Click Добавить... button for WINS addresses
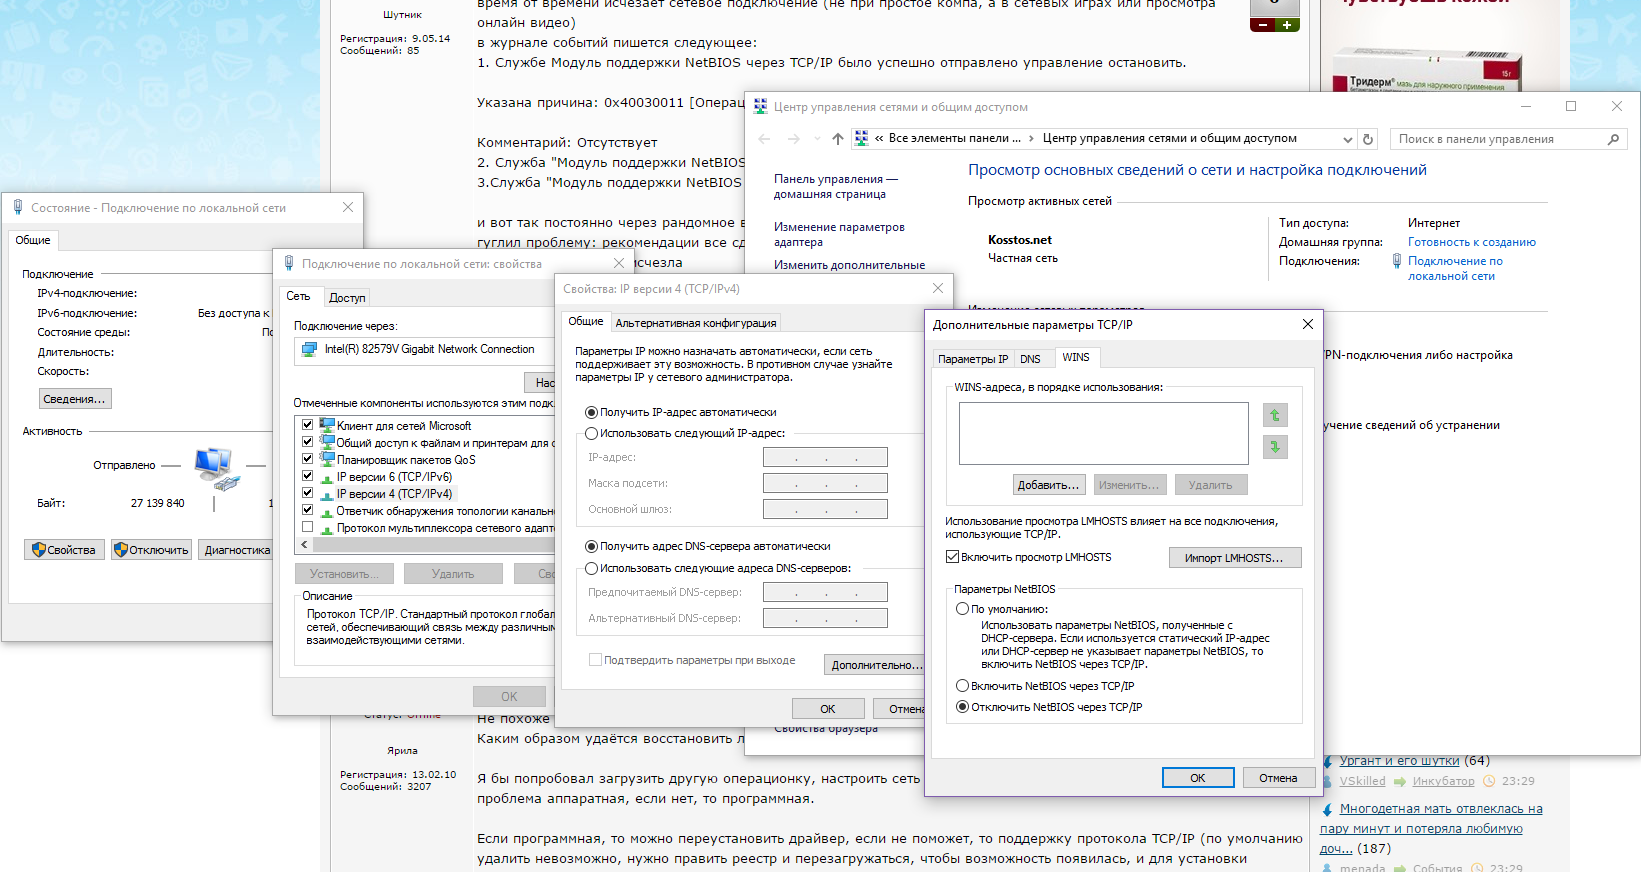 pyautogui.click(x=1048, y=485)
